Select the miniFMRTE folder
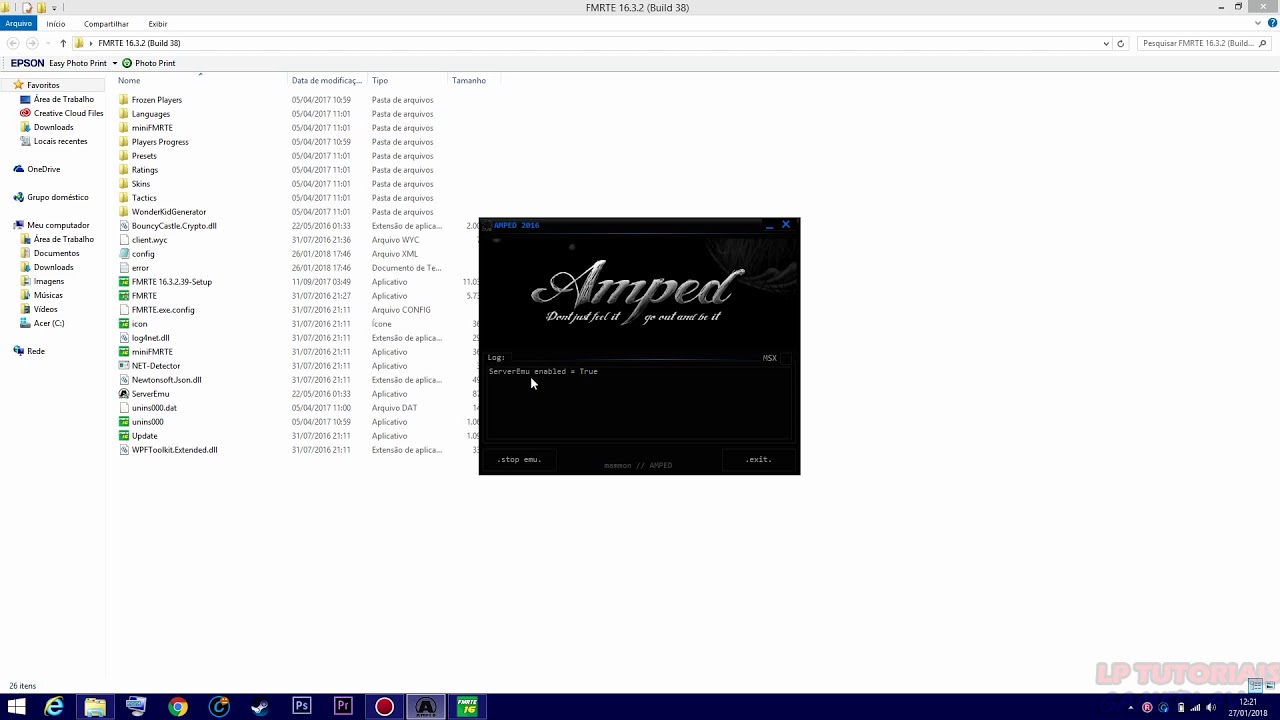This screenshot has width=1280, height=720. [151, 128]
